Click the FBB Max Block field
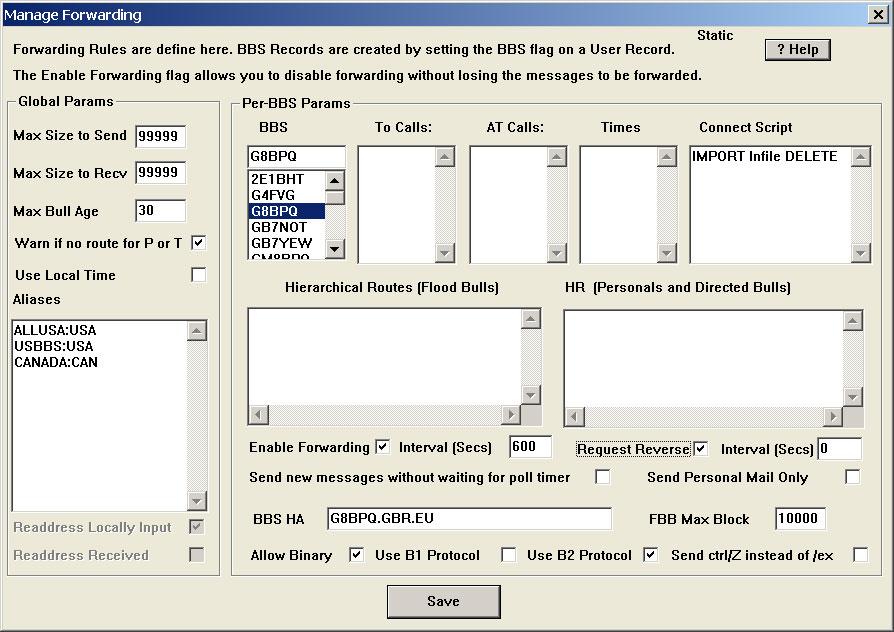Image resolution: width=894 pixels, height=632 pixels. coord(800,518)
